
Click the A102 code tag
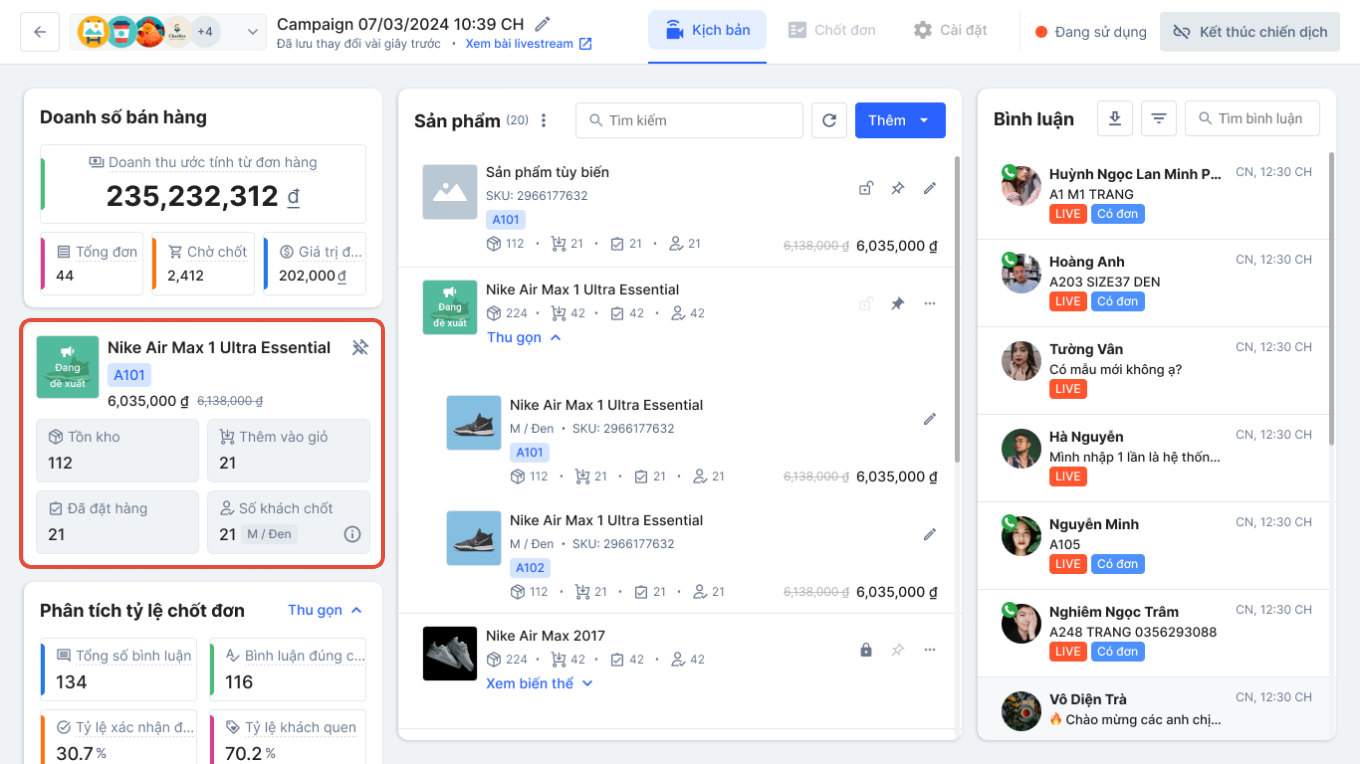(530, 568)
